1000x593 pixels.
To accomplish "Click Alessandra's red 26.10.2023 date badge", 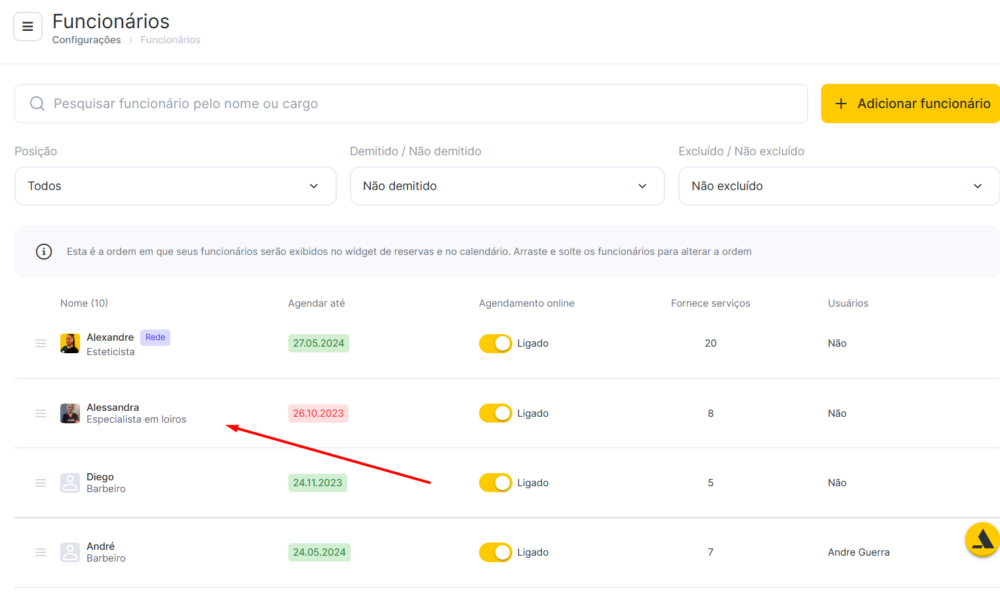I will (318, 413).
